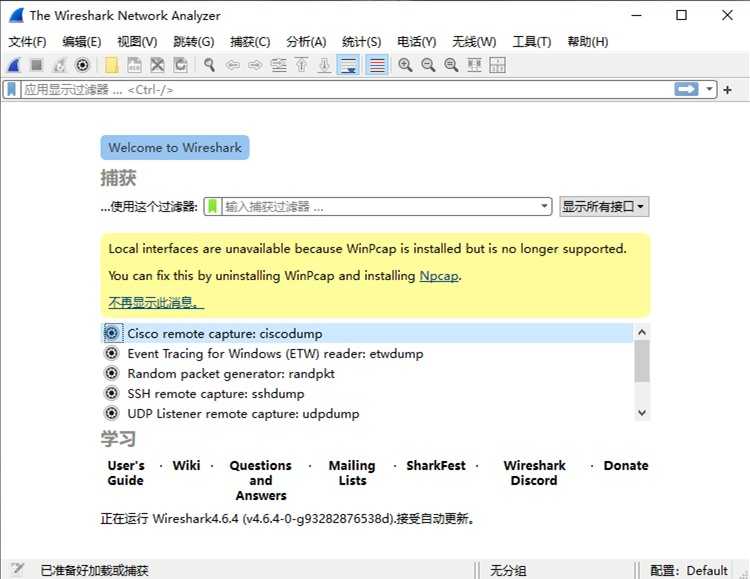Screen dimensions: 750x579
Task: Click the interface list vertical scrollbar
Action: pos(641,363)
